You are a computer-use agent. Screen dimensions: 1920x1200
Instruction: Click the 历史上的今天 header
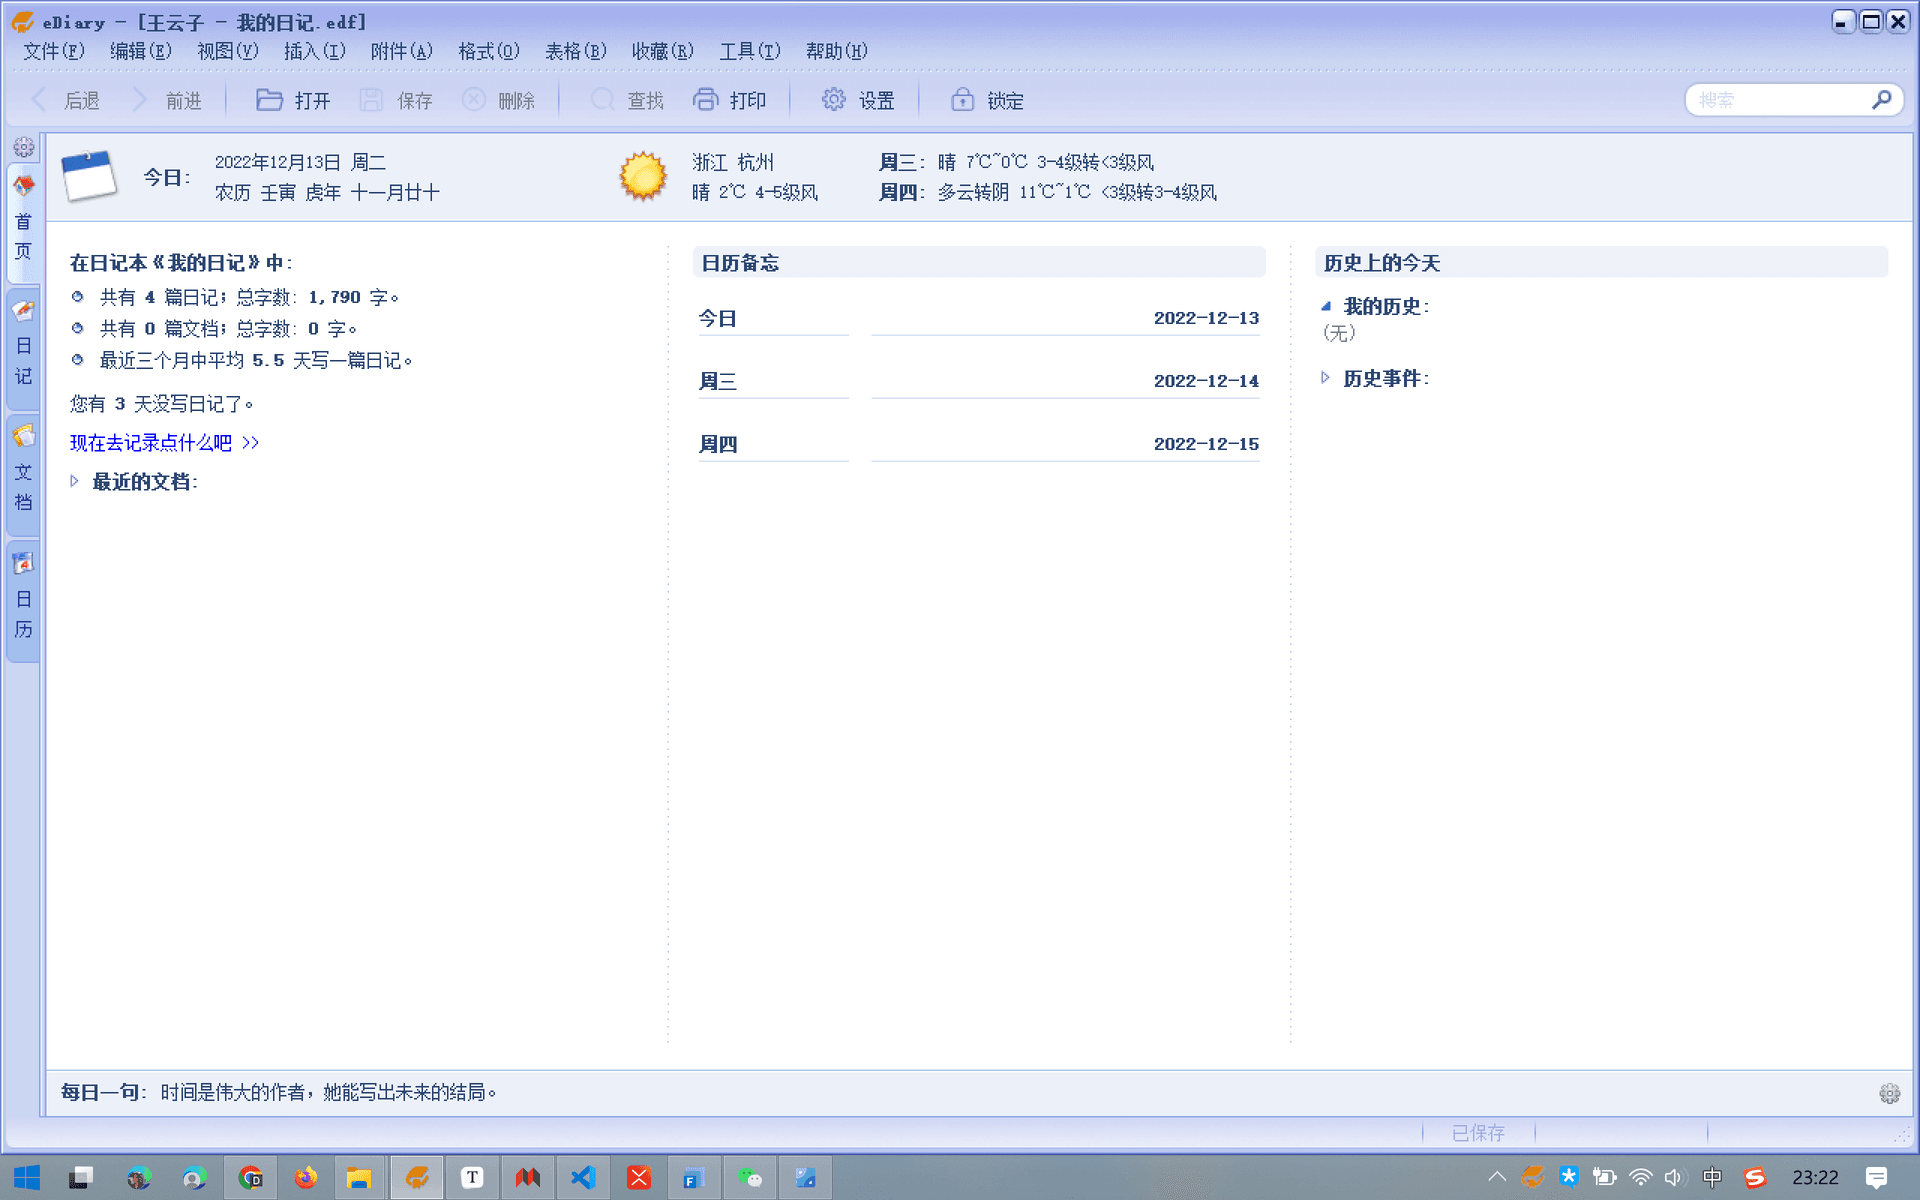1601,263
